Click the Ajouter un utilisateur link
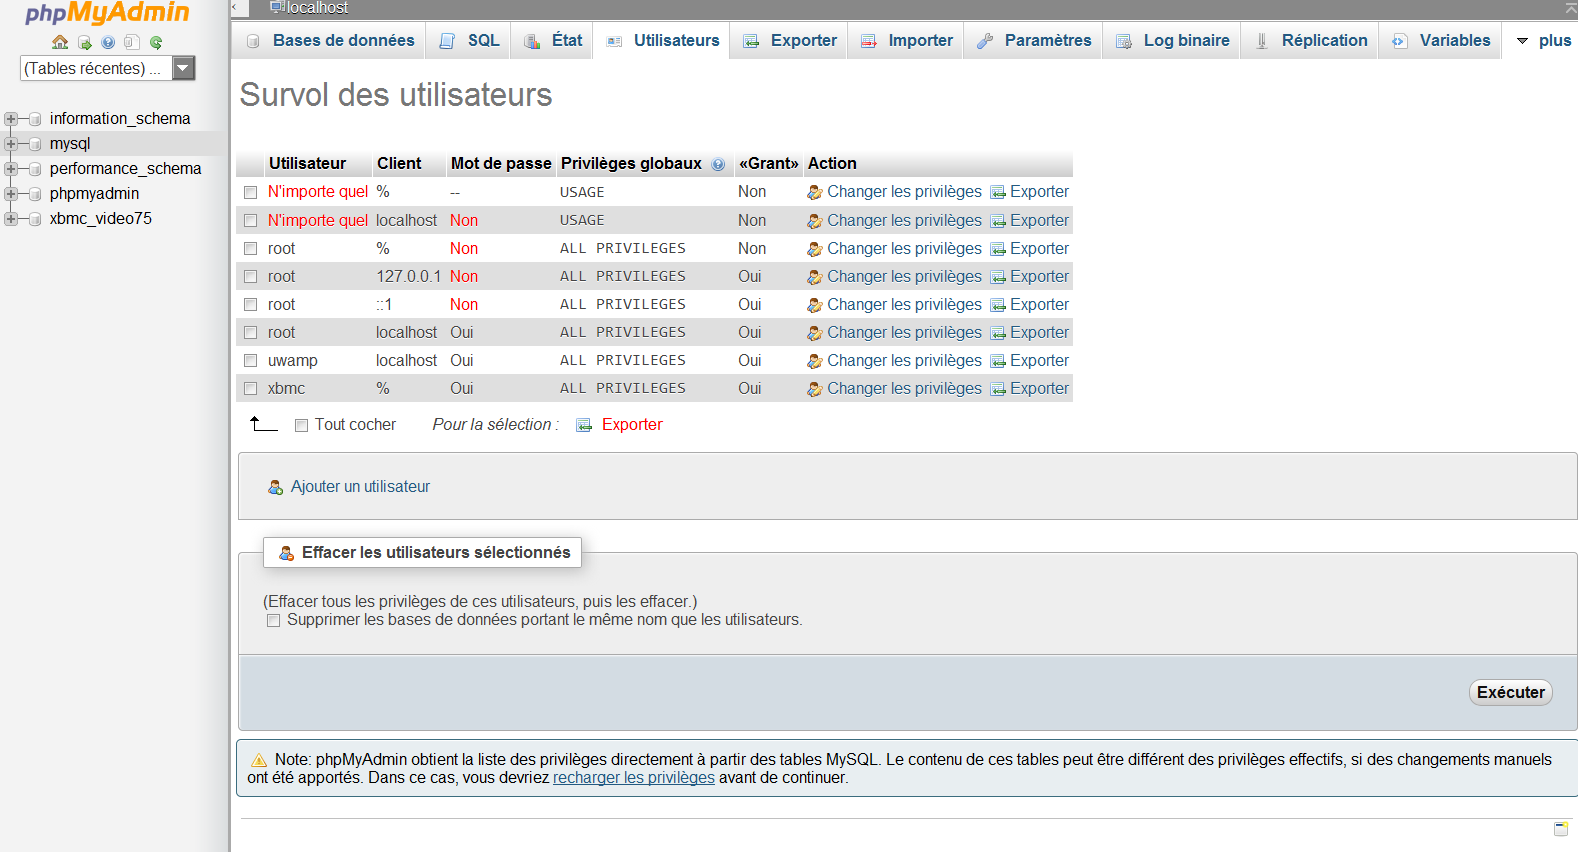The image size is (1578, 852). pos(360,487)
